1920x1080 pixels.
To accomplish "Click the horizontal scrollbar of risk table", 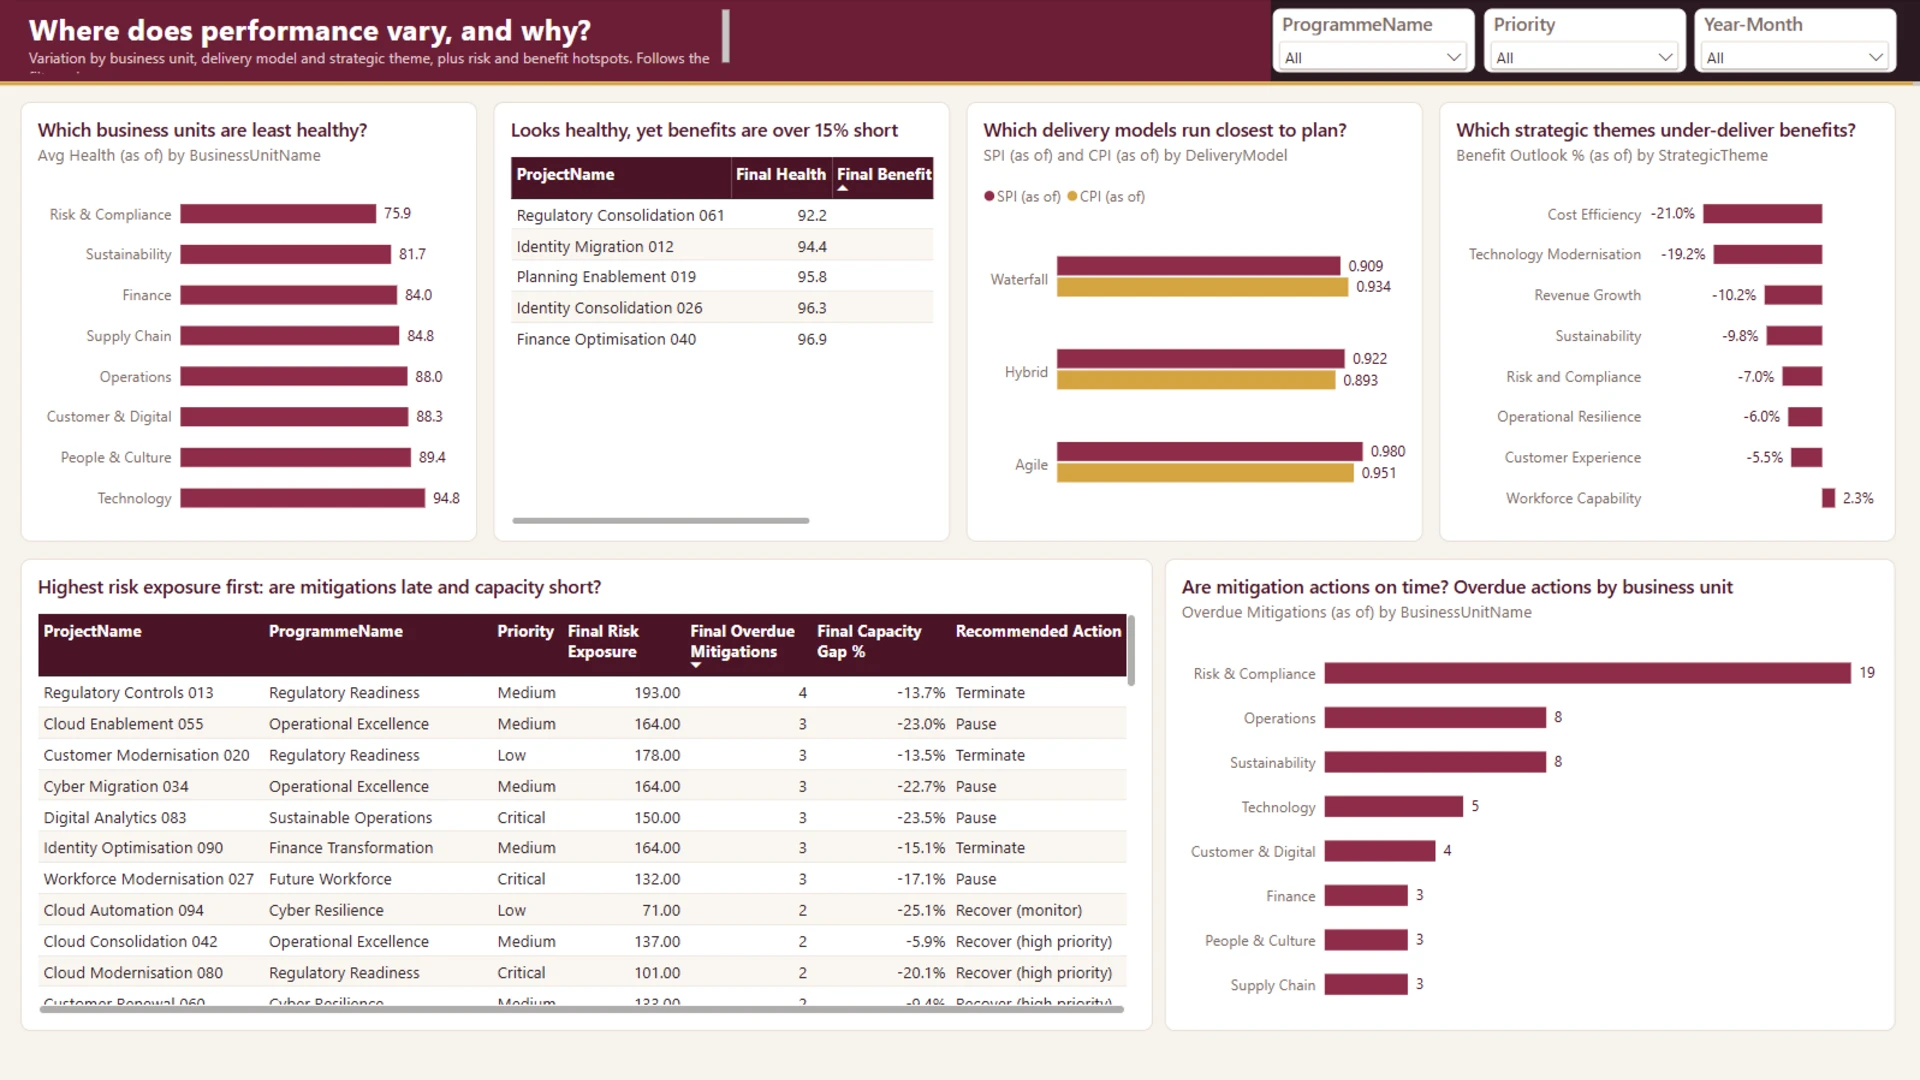I will click(581, 1009).
